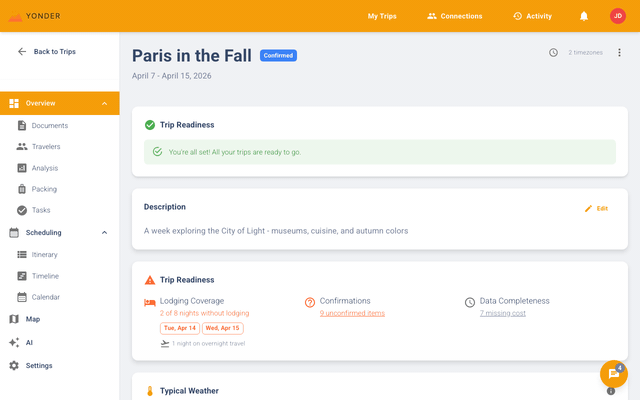Edit the trip description
This screenshot has height=400, width=640.
[x=596, y=208]
